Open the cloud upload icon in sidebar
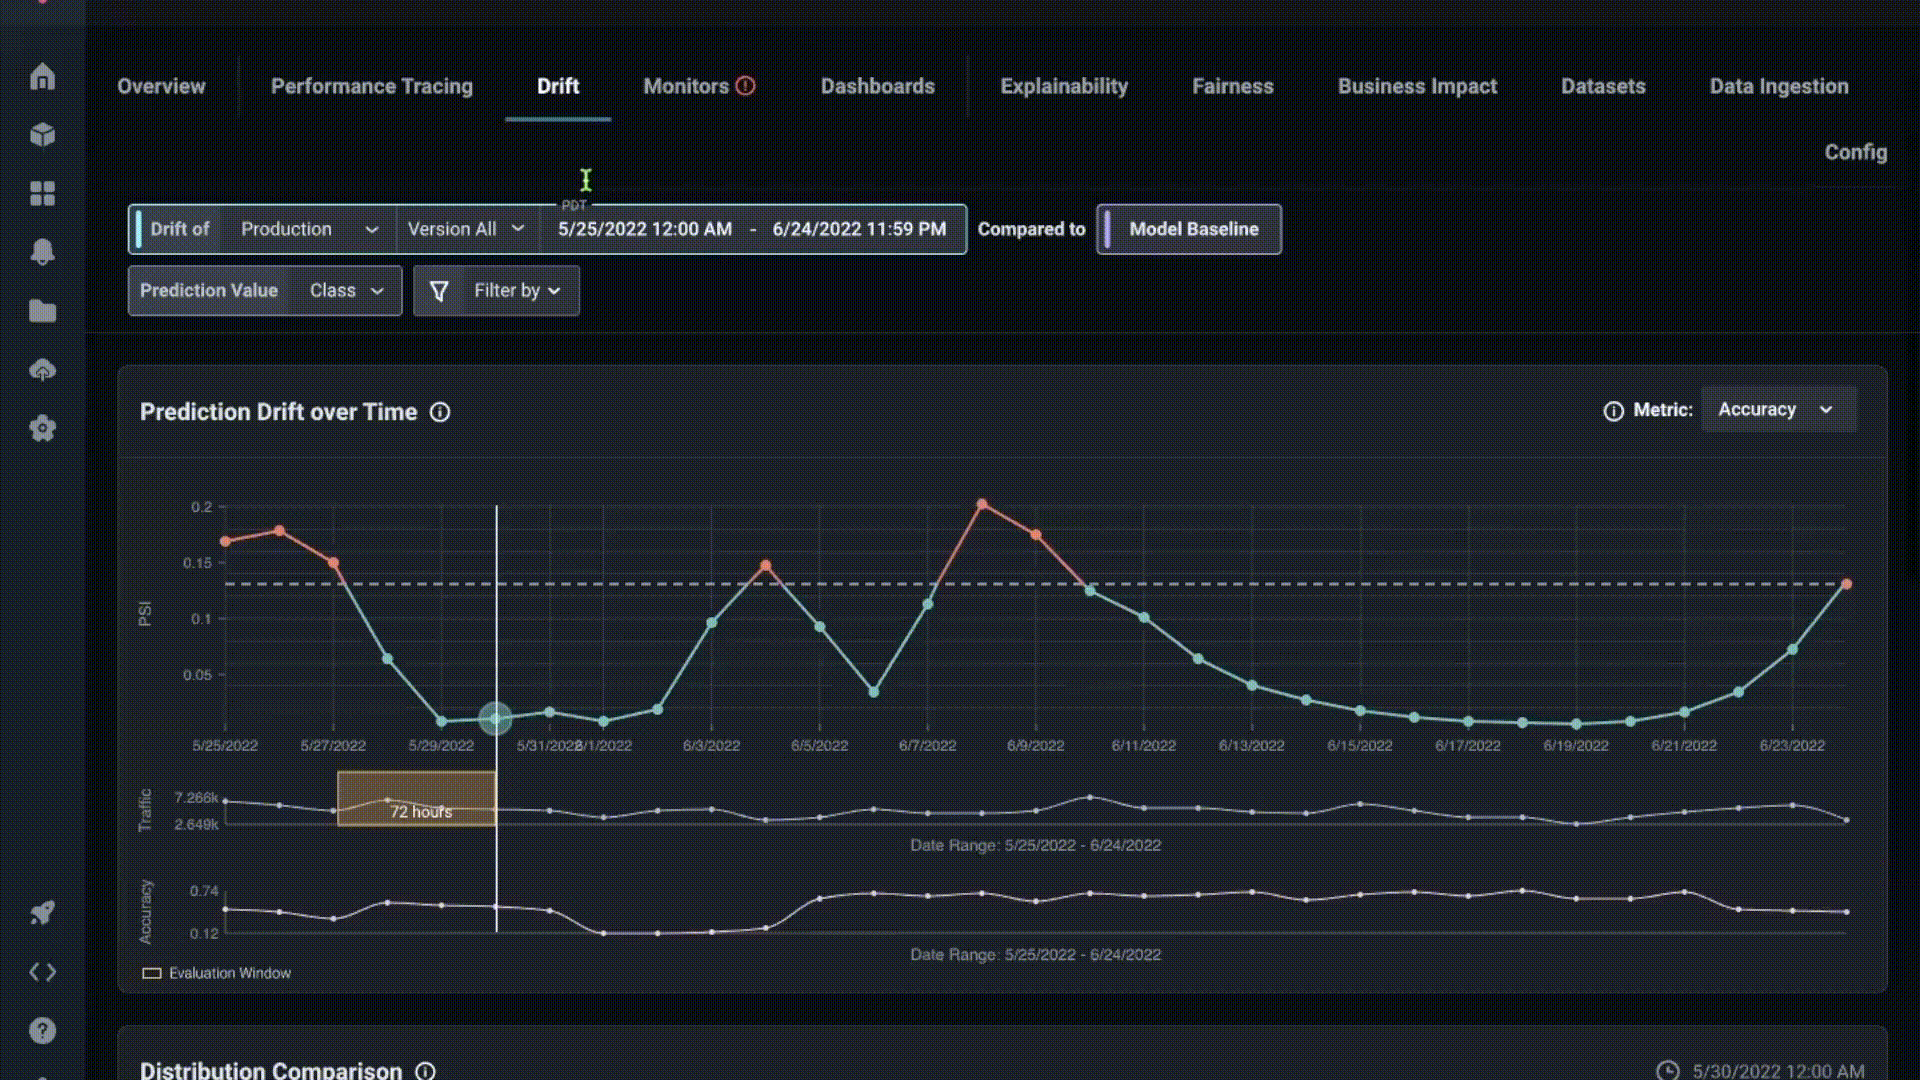The width and height of the screenshot is (1920, 1080). pyautogui.click(x=42, y=370)
